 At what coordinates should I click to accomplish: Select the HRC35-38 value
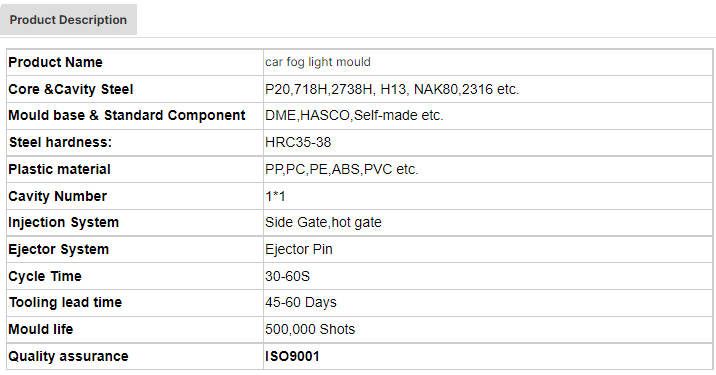pos(298,142)
